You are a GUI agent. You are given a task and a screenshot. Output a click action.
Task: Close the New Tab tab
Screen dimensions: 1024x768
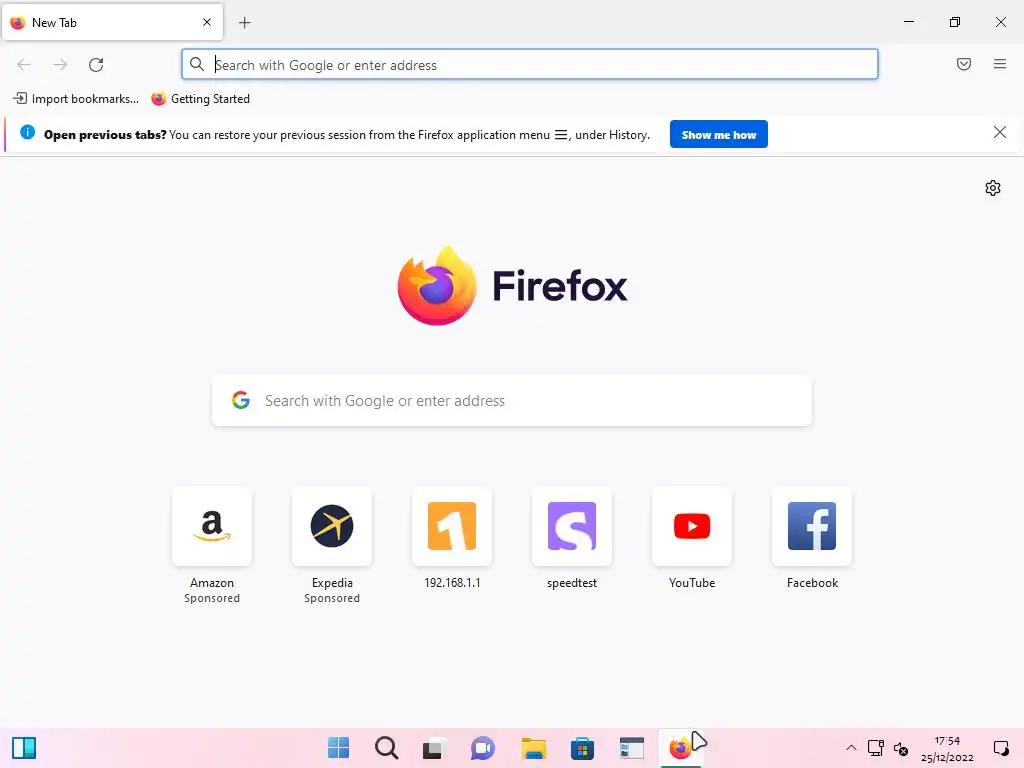206,22
